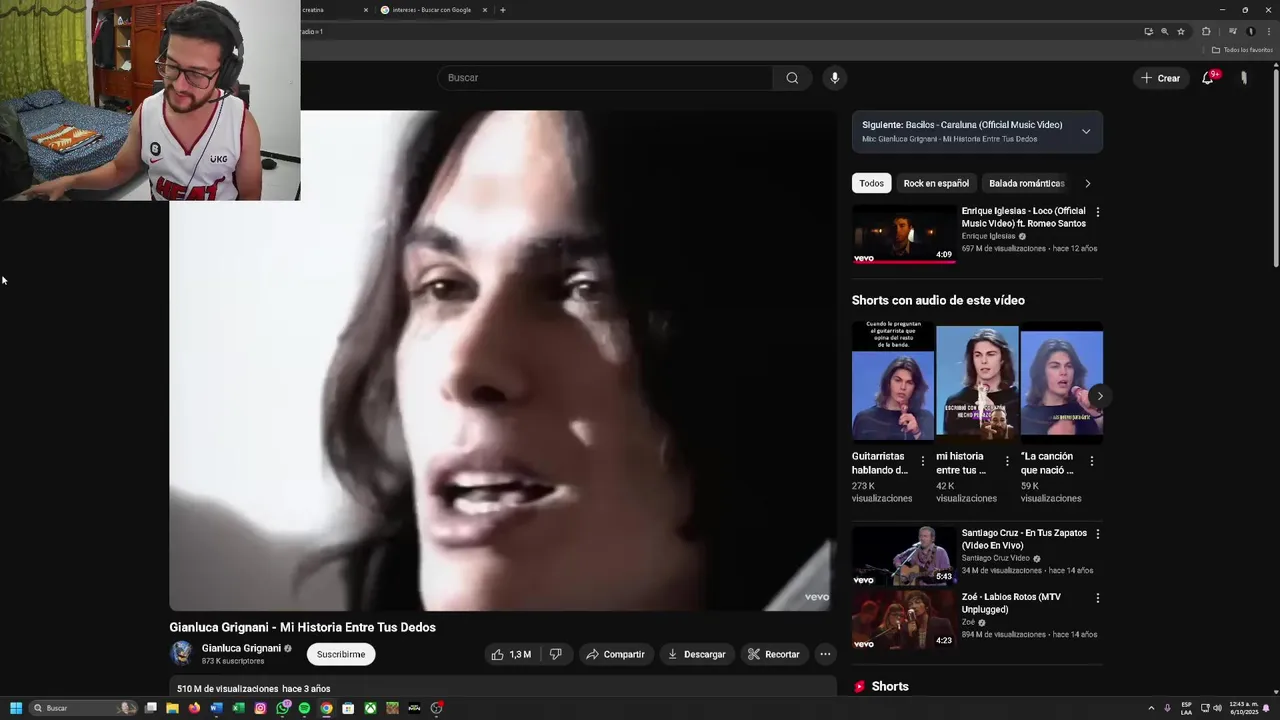Image resolution: width=1280 pixels, height=720 pixels.
Task: Open Chrome media controls icon
Action: coord(1232,31)
